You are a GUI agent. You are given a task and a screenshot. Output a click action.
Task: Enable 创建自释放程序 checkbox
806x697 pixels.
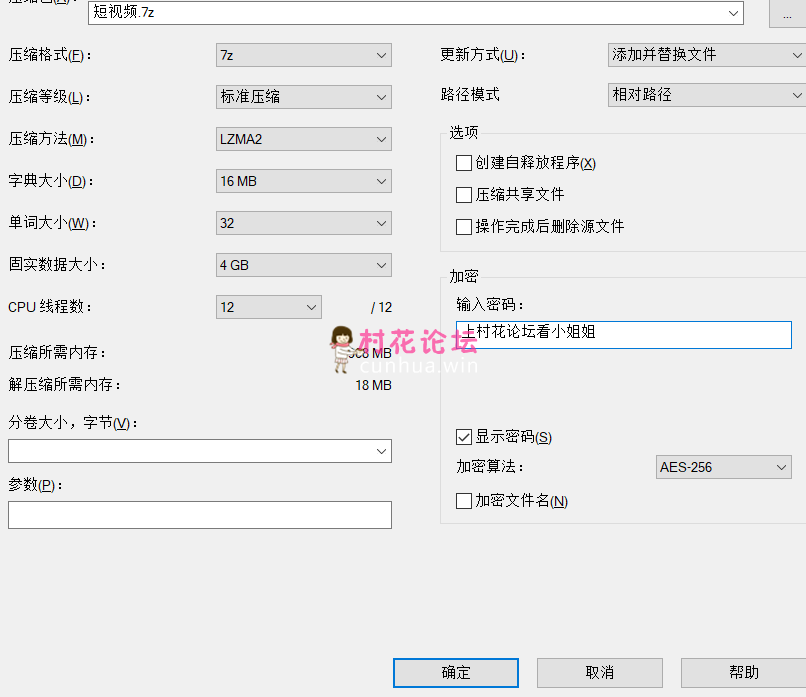(464, 163)
